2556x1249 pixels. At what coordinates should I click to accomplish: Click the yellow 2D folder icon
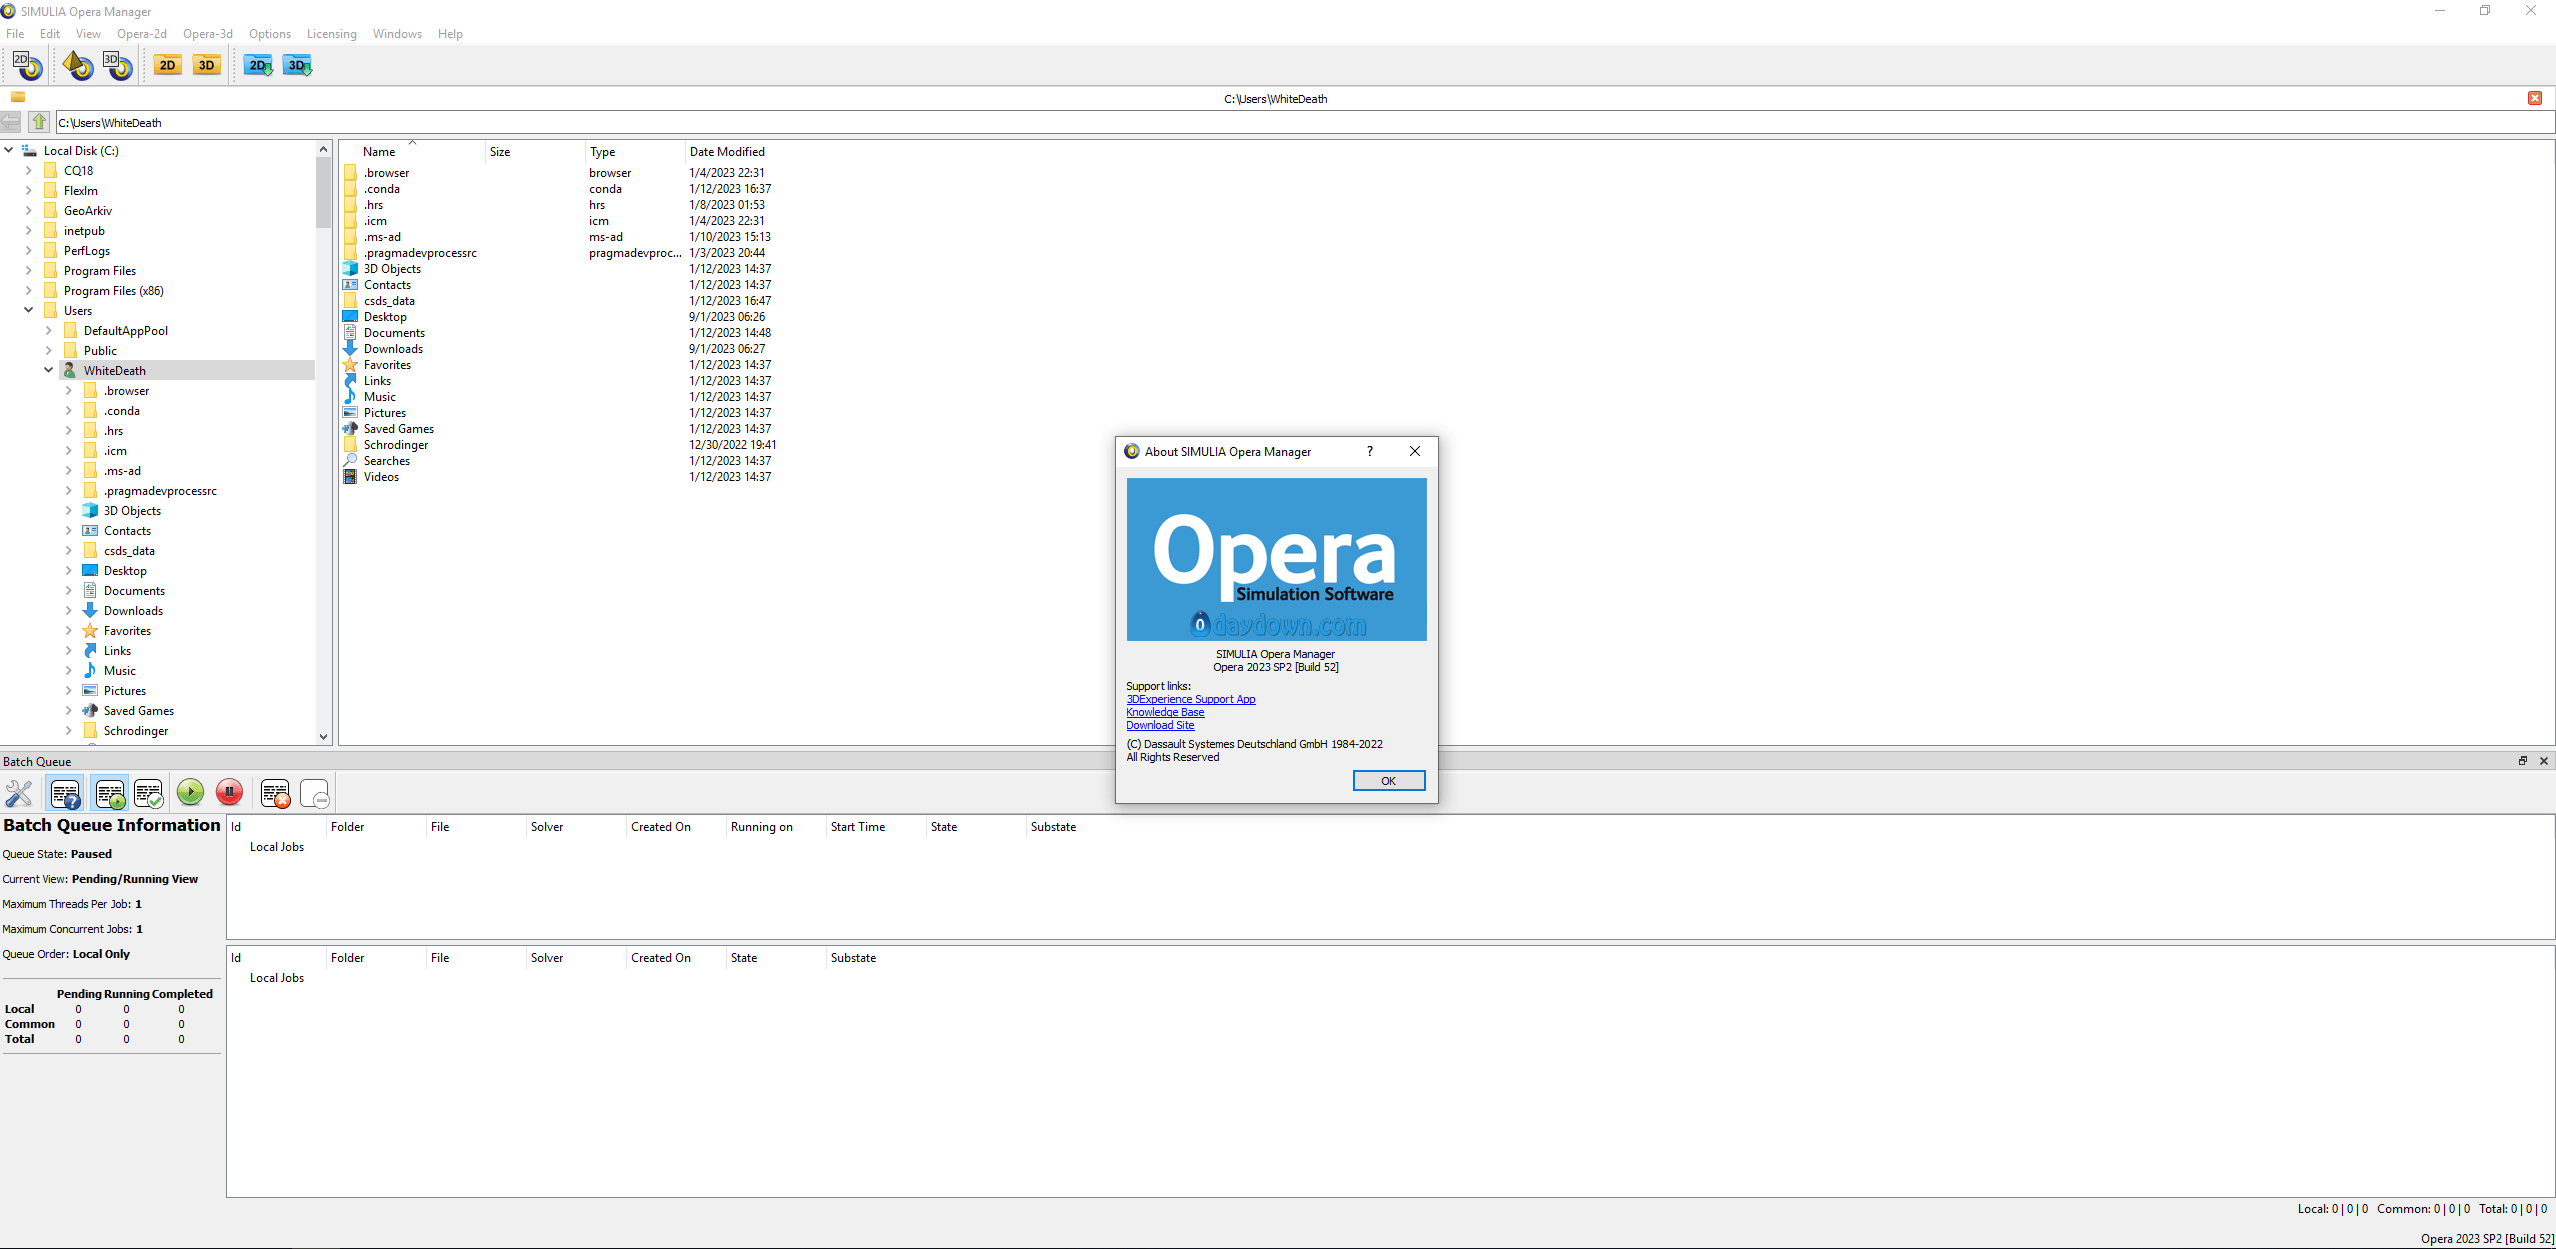click(x=167, y=65)
